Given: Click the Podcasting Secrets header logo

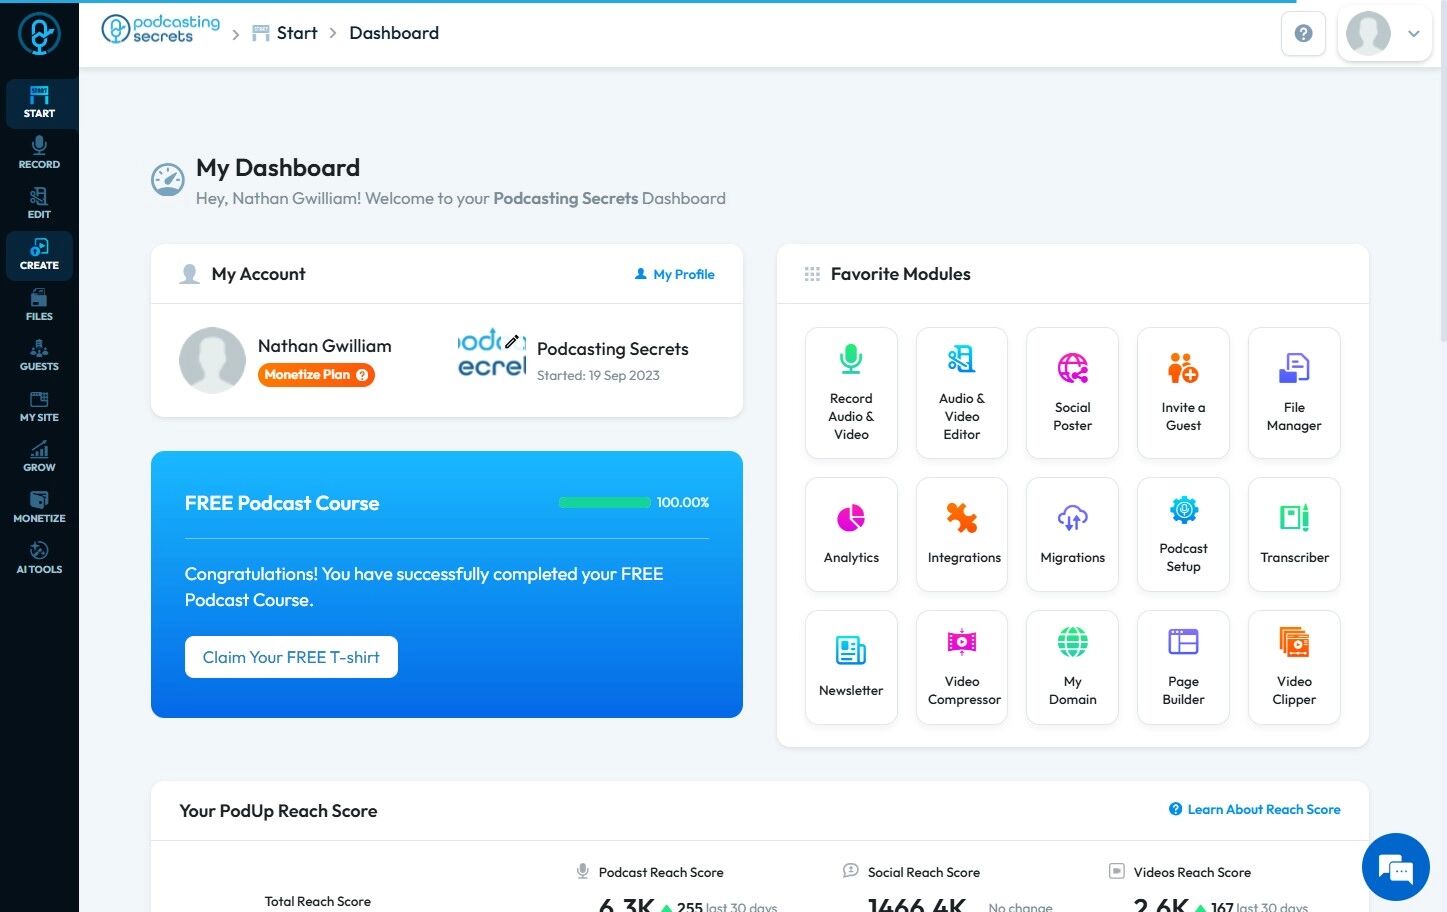Looking at the screenshot, I should 161,30.
